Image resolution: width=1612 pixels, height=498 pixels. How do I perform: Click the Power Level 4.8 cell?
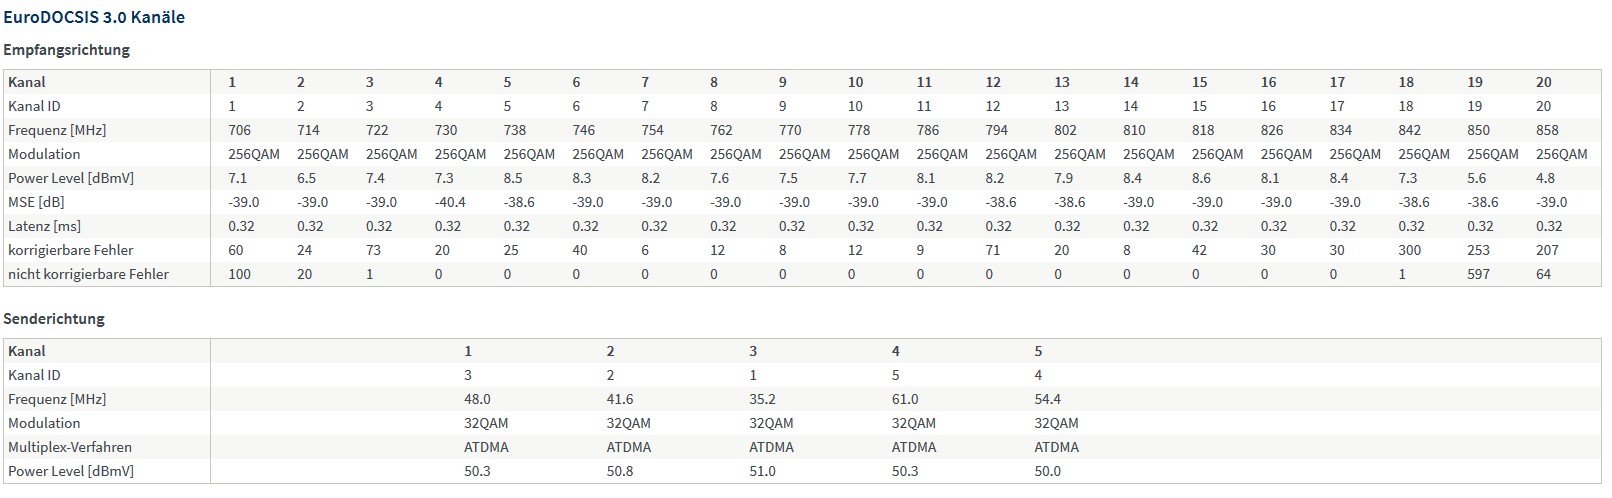click(x=1545, y=178)
